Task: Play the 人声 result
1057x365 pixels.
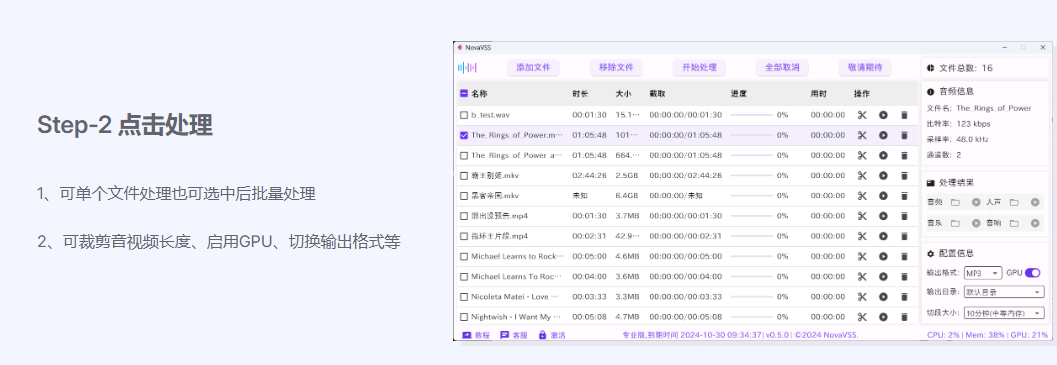Action: coord(1035,202)
